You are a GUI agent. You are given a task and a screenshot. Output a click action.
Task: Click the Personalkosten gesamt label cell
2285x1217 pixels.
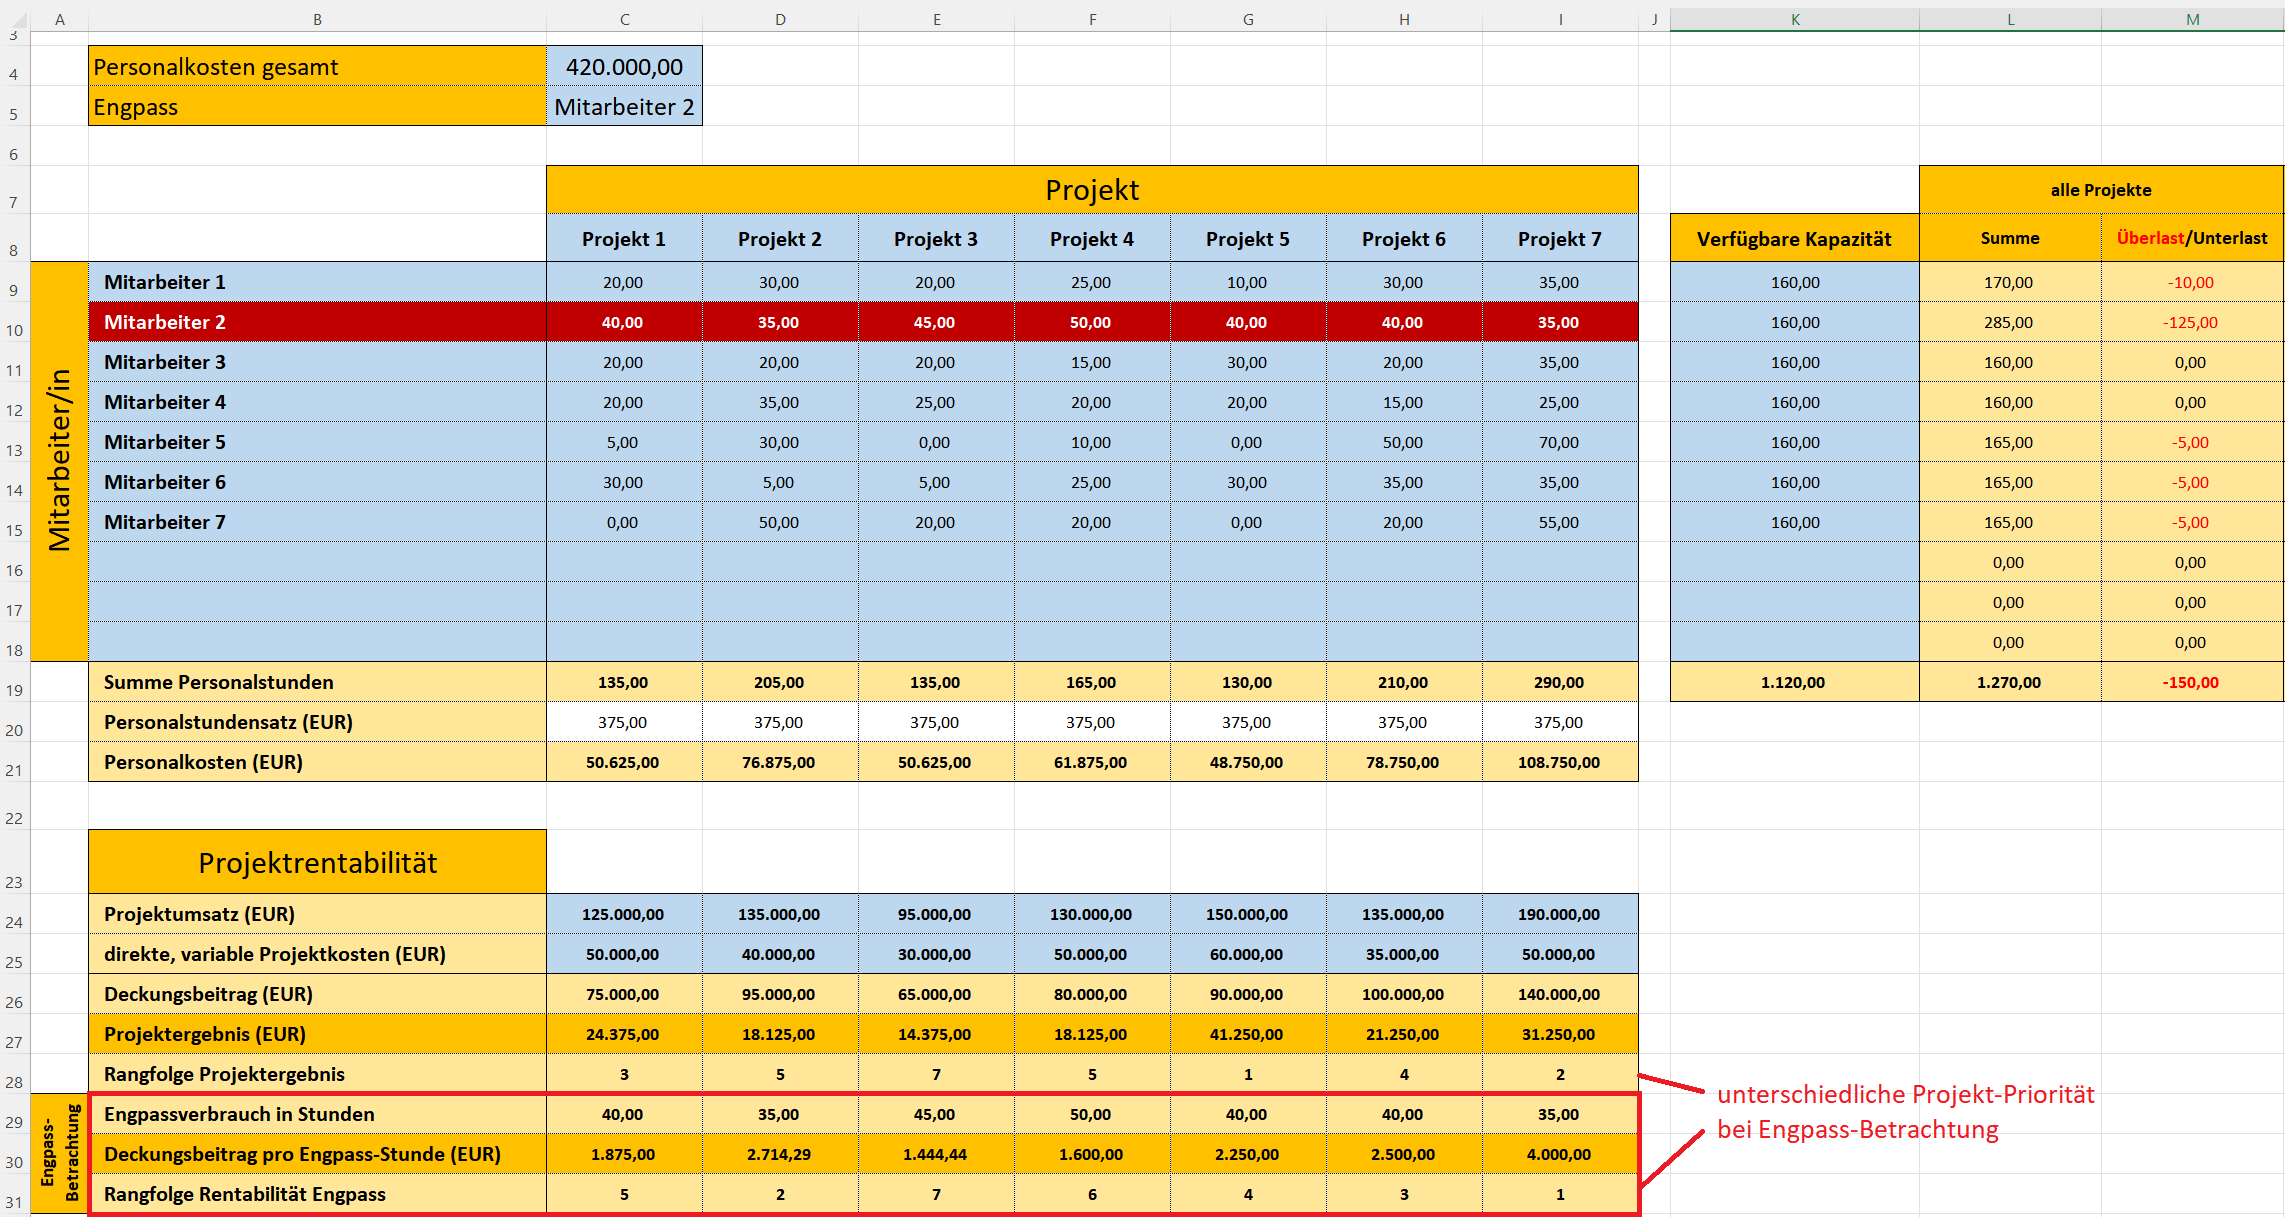[x=317, y=66]
